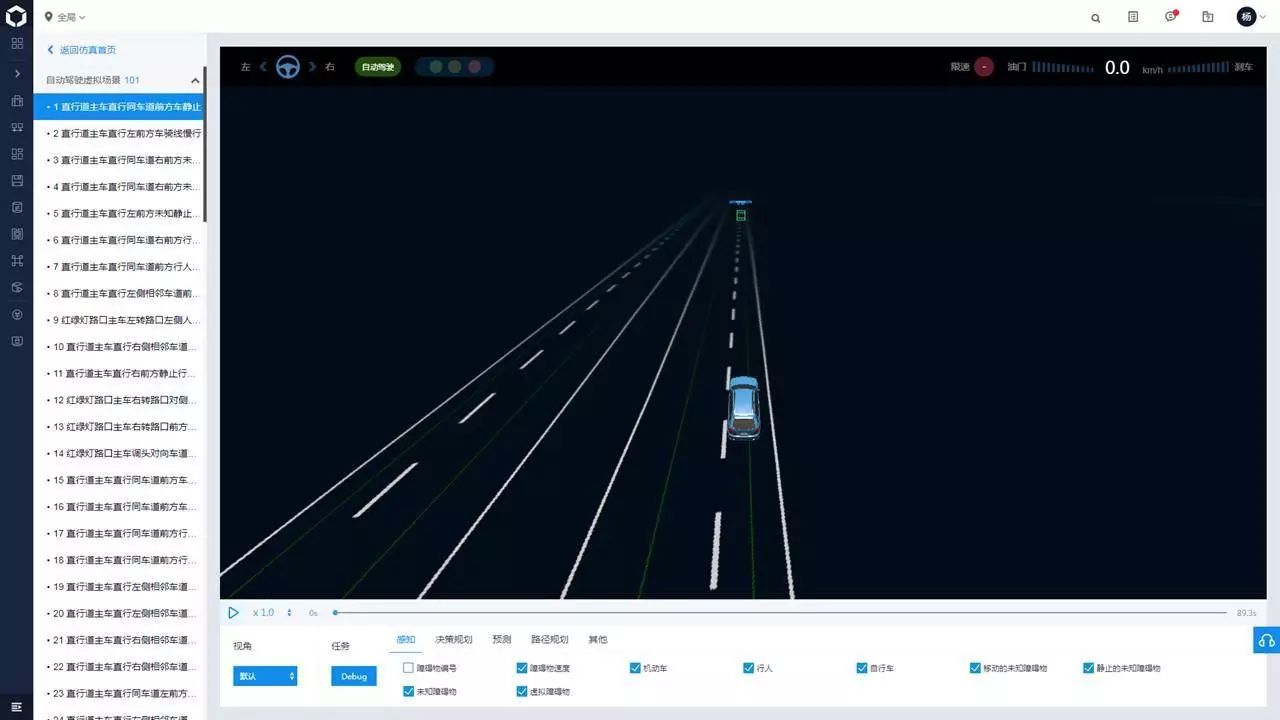The image size is (1280, 720).
Task: Click the red 限速 speed limit indicator
Action: [x=984, y=67]
